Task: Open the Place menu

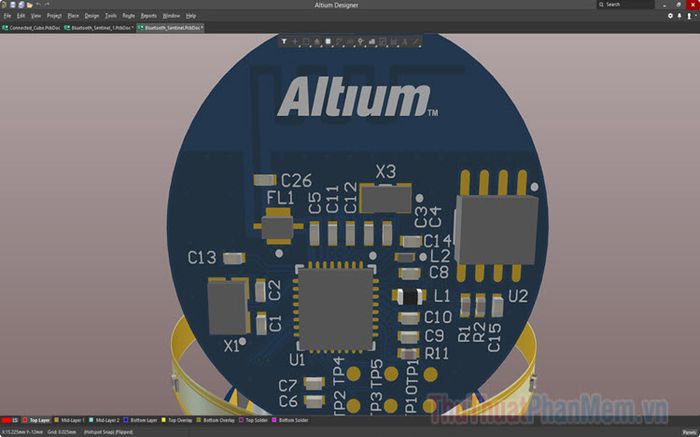Action: tap(73, 16)
